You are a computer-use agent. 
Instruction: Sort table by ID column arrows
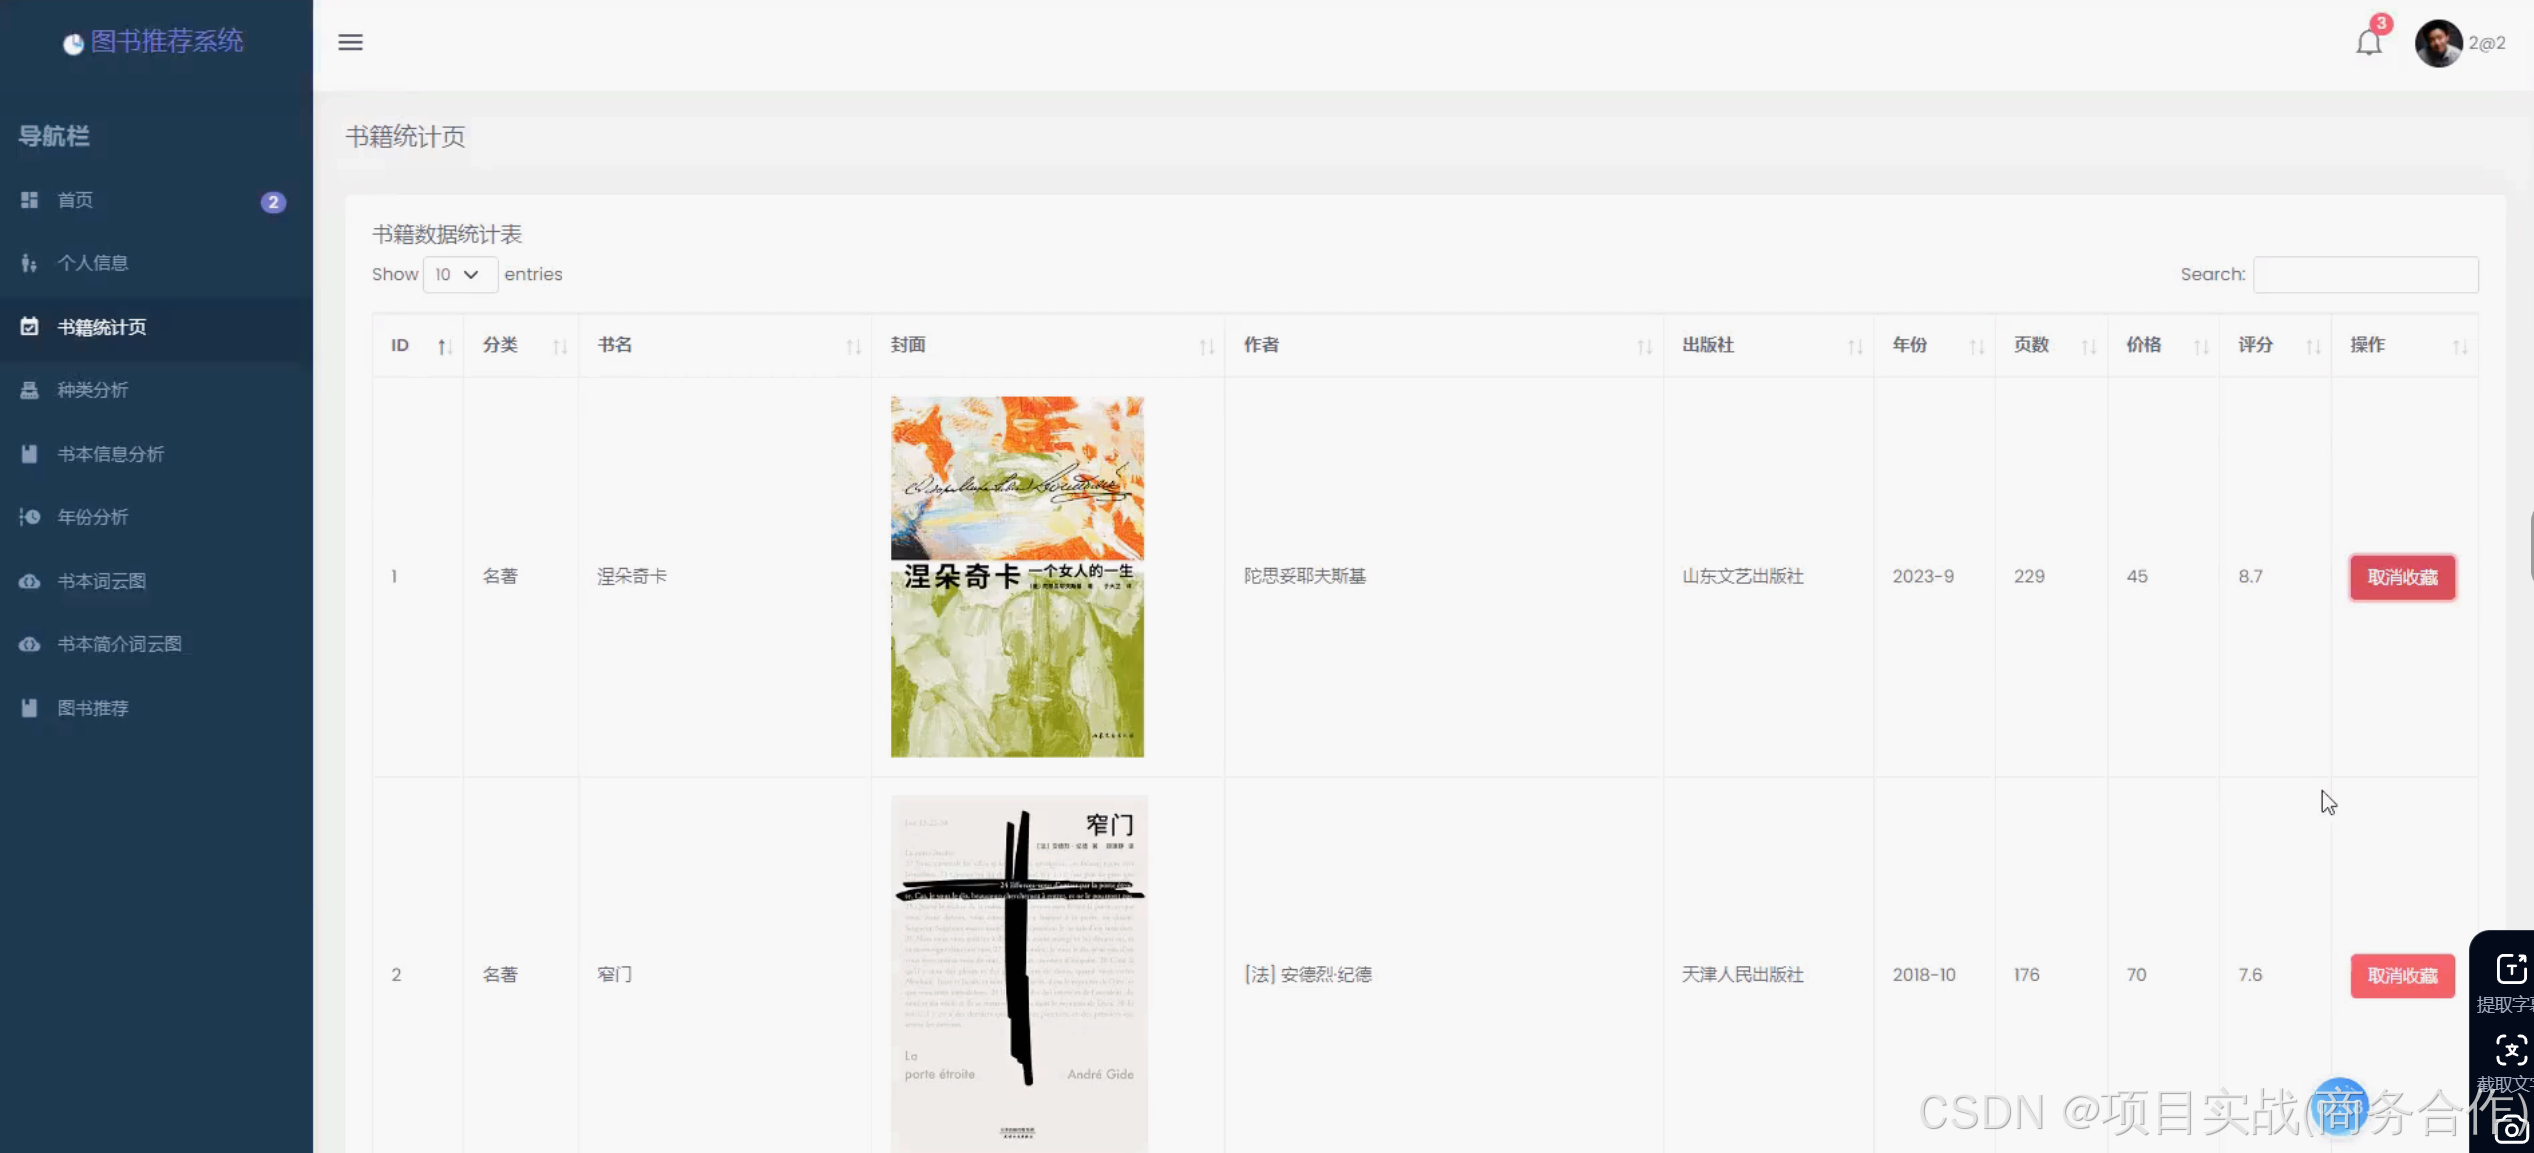pyautogui.click(x=444, y=346)
